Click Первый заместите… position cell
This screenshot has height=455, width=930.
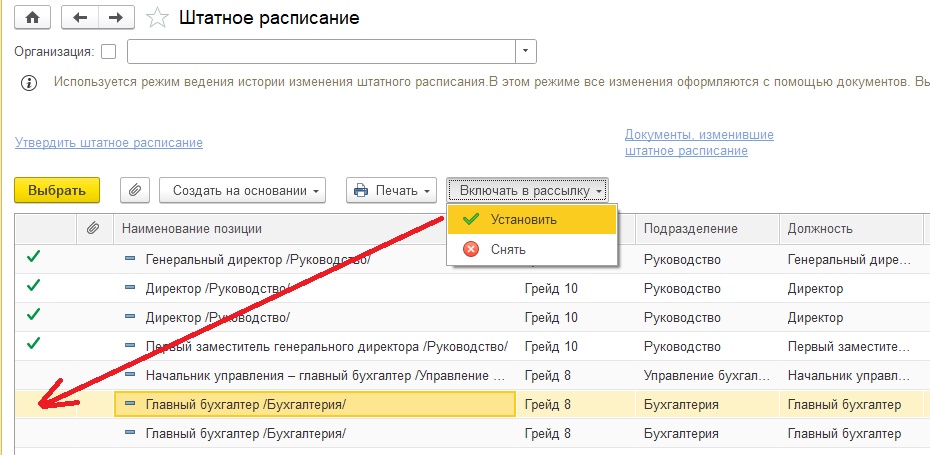pyautogui.click(x=849, y=347)
